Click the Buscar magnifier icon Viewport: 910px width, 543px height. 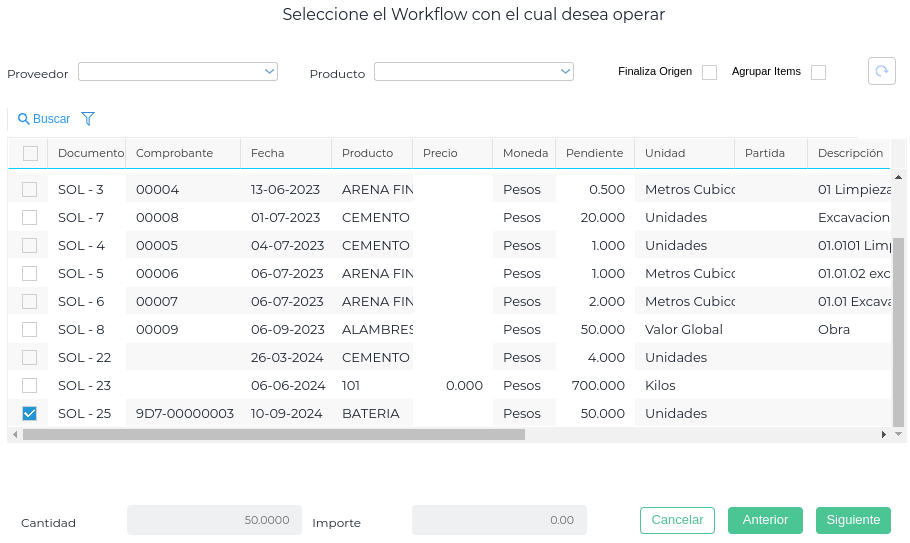pyautogui.click(x=24, y=119)
